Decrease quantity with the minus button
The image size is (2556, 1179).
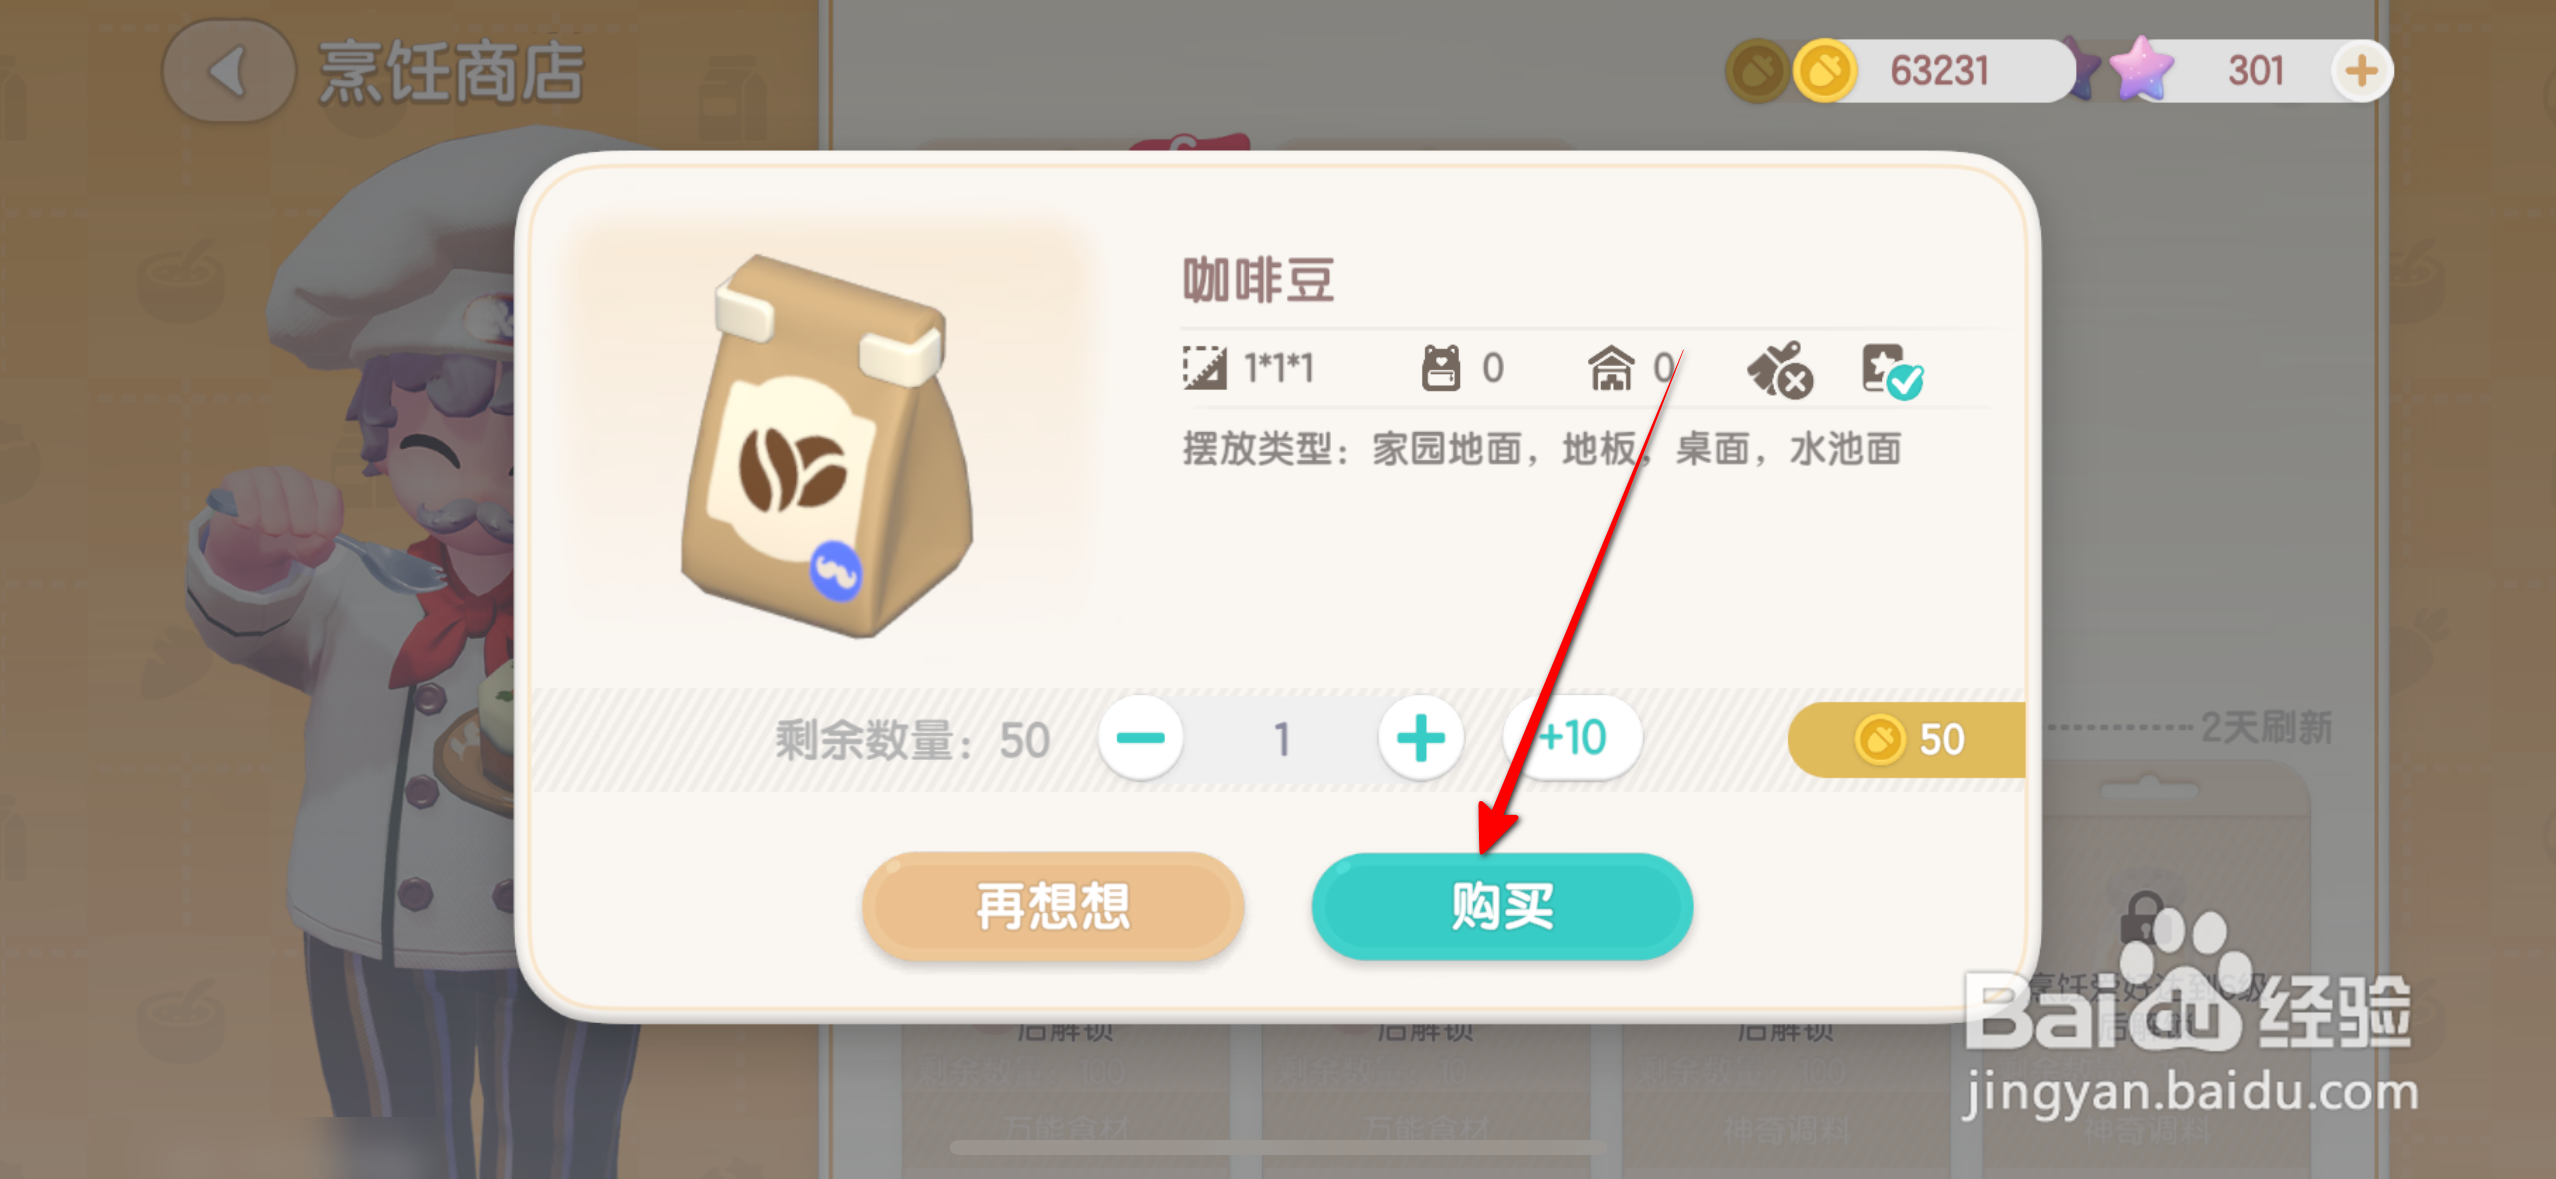[x=1140, y=739]
